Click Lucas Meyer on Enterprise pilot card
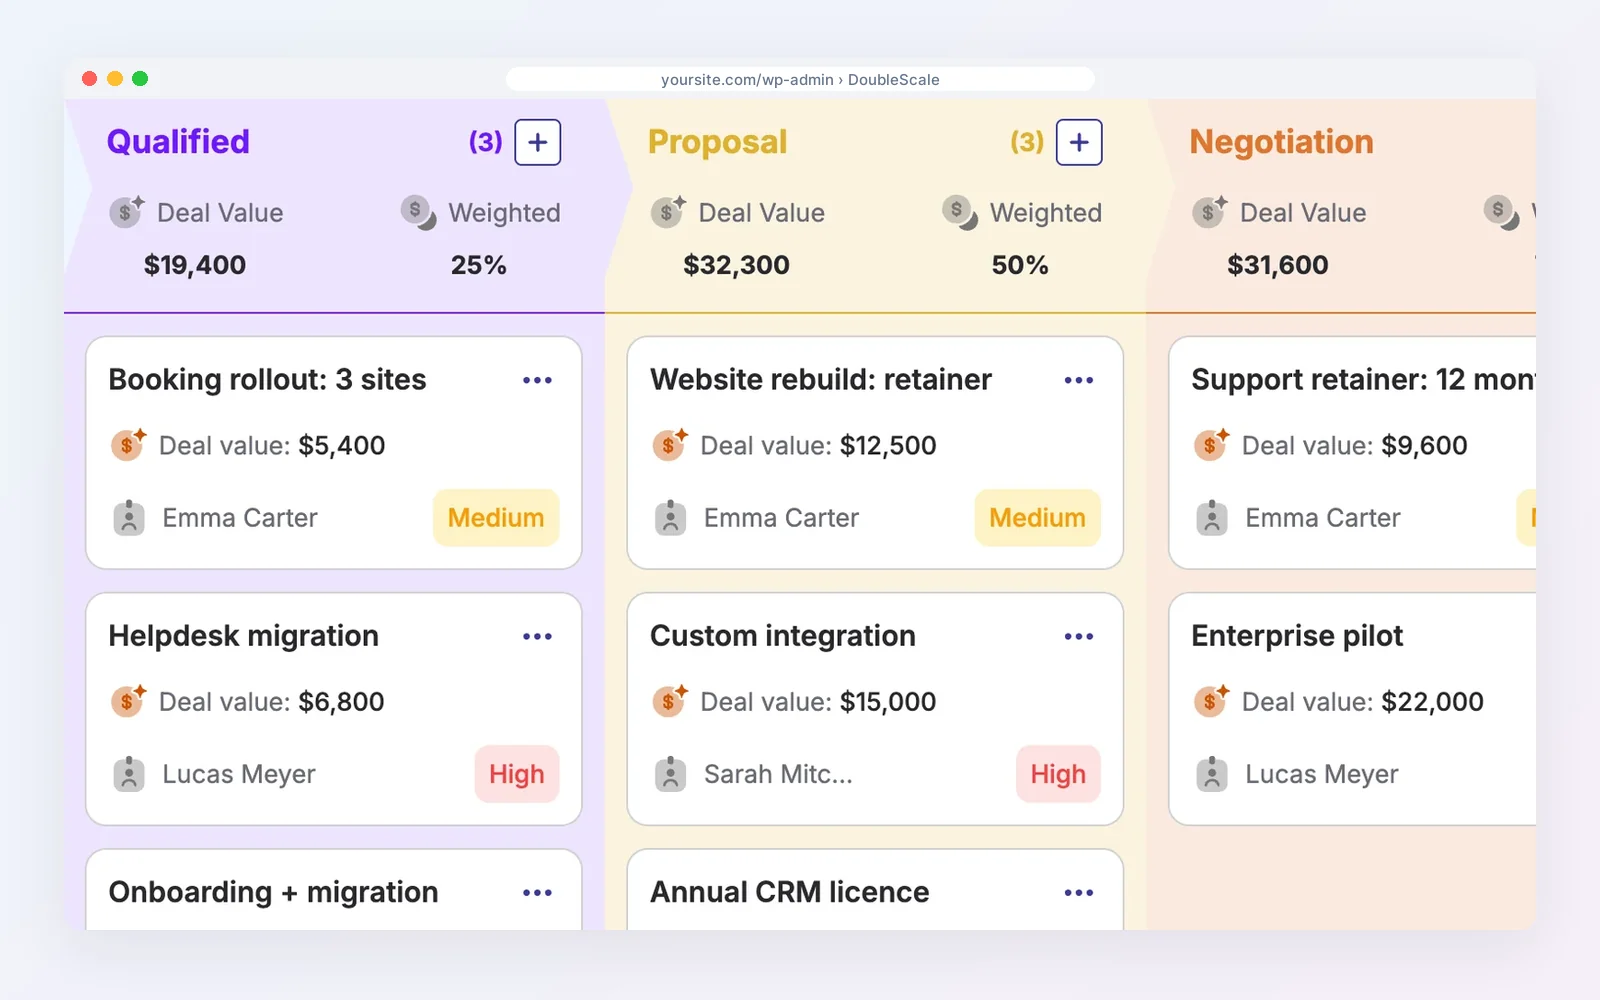Viewport: 1600px width, 1000px height. tap(1322, 774)
